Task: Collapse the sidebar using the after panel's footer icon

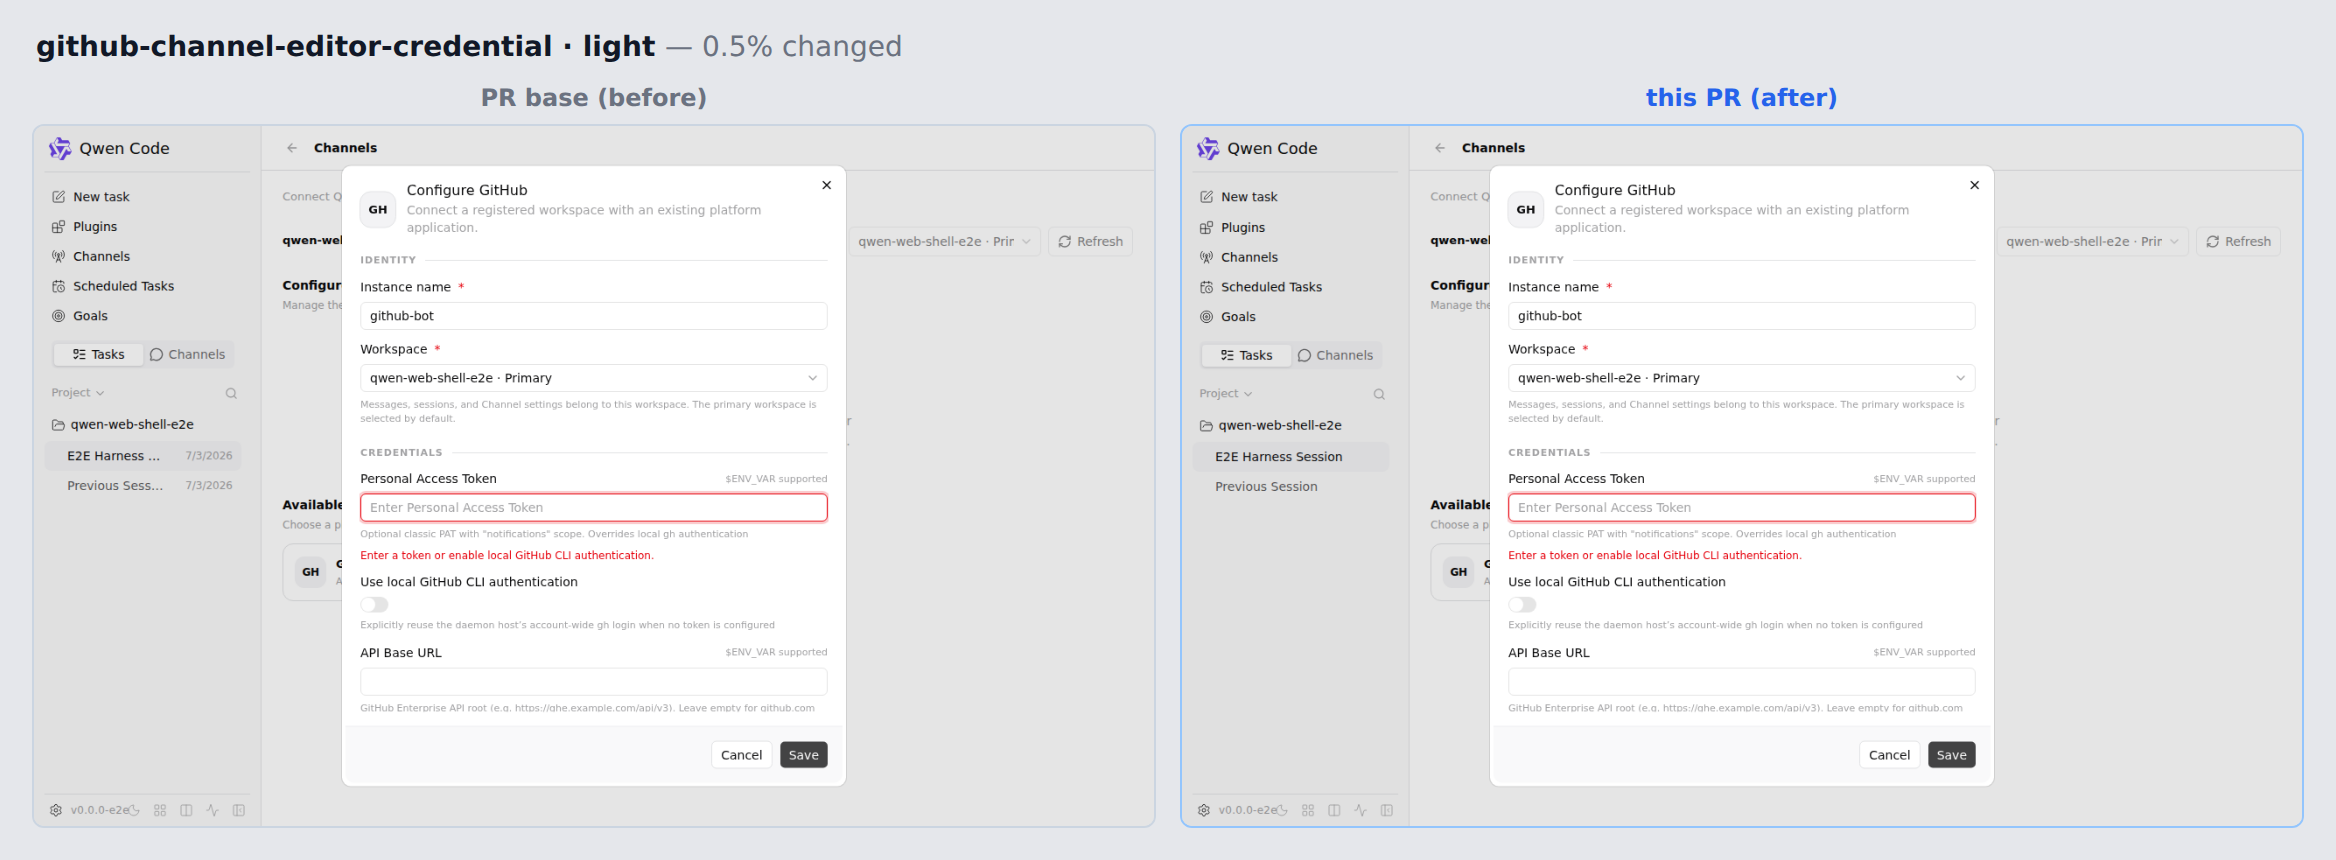Action: (1387, 810)
